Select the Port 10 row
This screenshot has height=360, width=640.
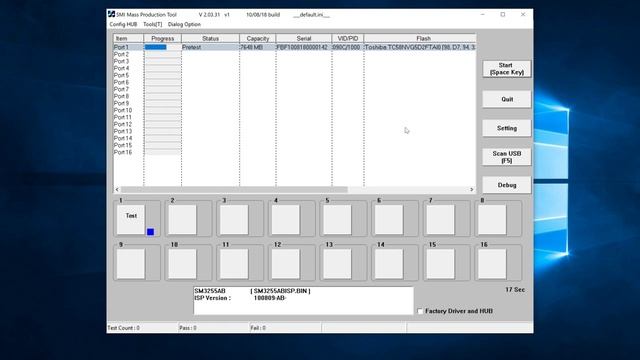point(294,110)
